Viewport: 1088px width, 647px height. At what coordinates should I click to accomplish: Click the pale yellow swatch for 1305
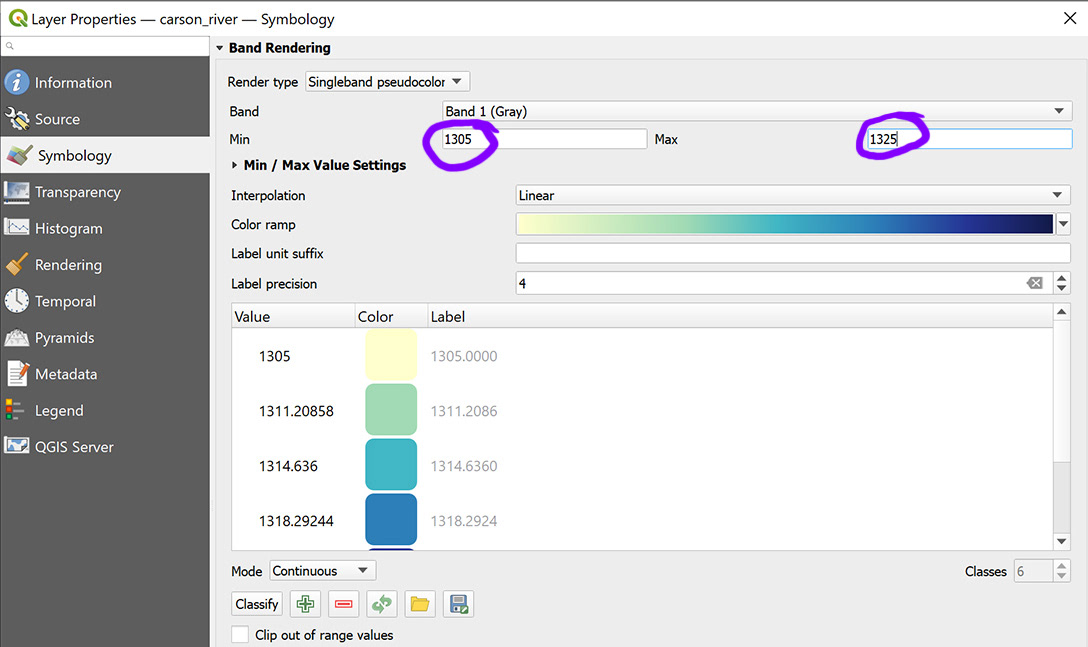[x=391, y=355]
